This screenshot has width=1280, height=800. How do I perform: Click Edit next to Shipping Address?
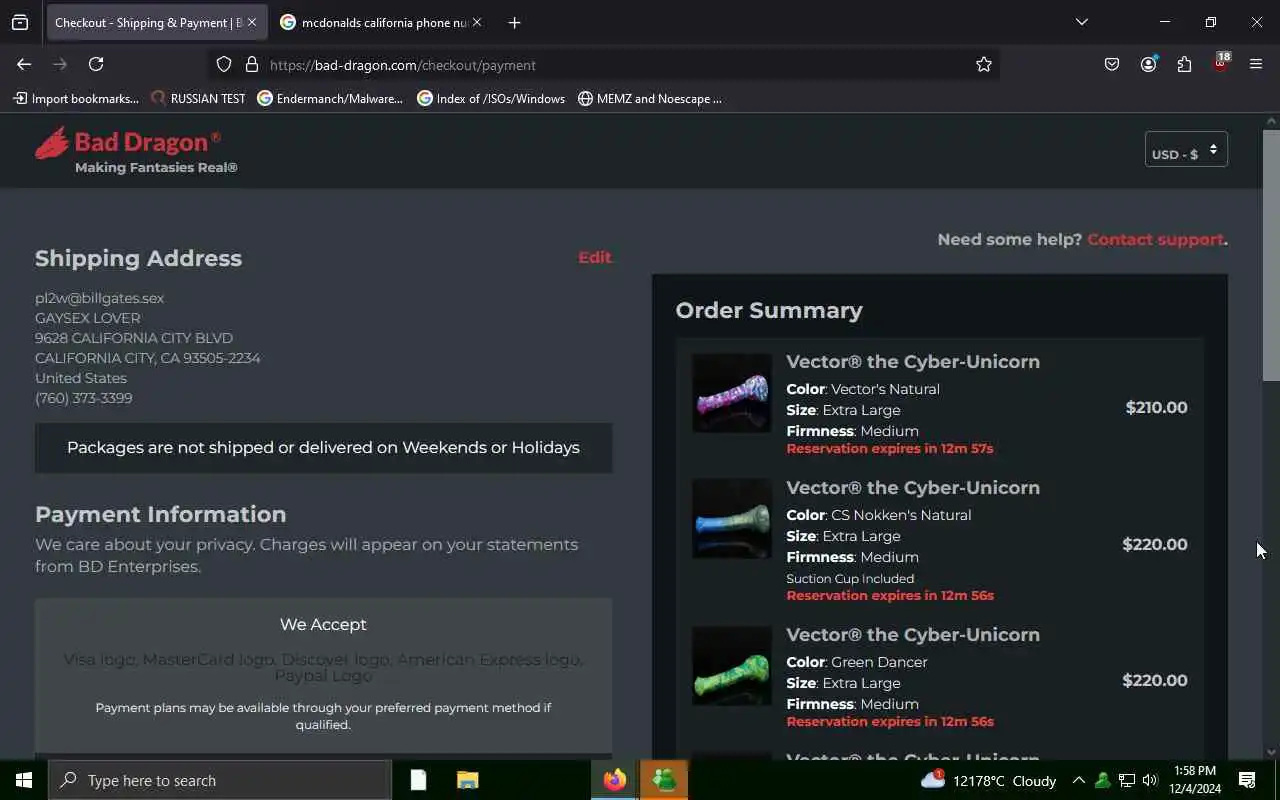pos(594,257)
